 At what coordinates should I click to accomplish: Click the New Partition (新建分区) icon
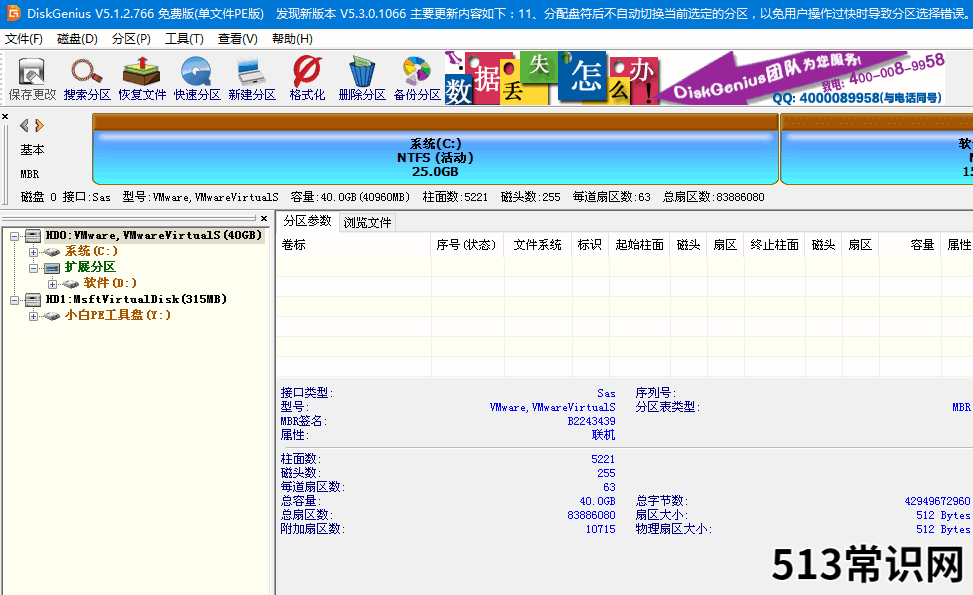click(252, 79)
